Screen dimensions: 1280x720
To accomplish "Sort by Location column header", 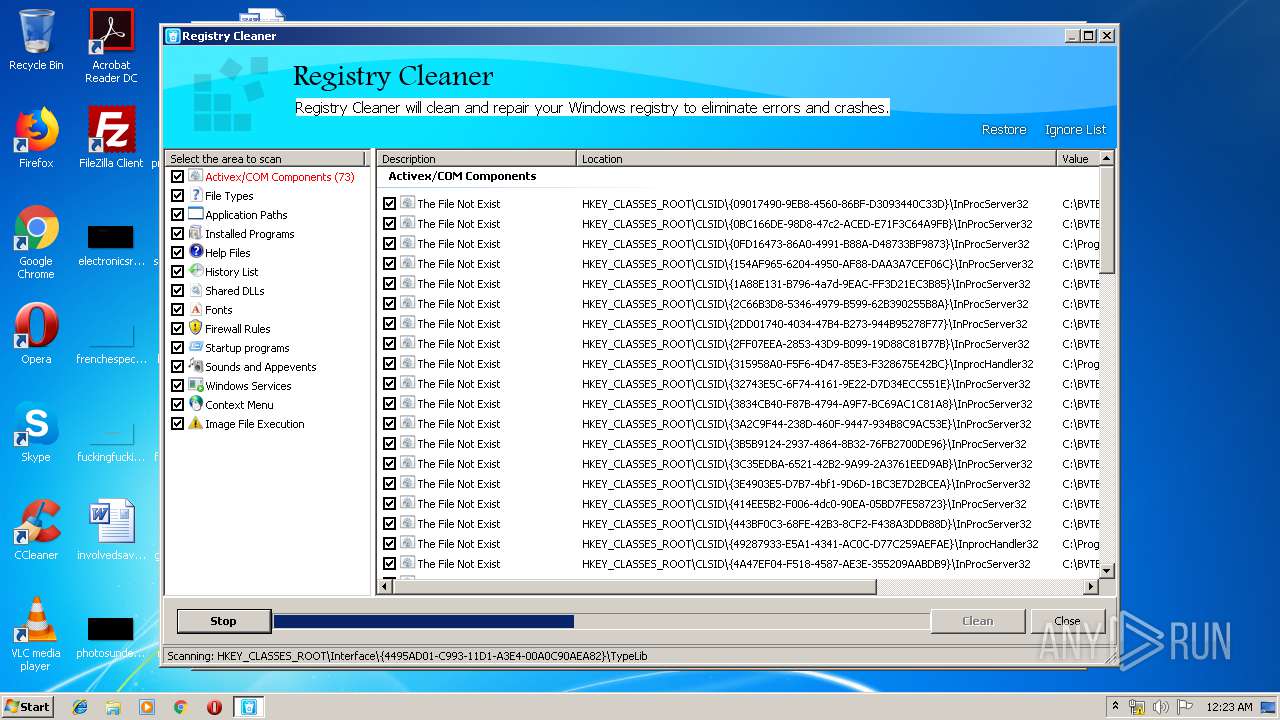I will (817, 159).
